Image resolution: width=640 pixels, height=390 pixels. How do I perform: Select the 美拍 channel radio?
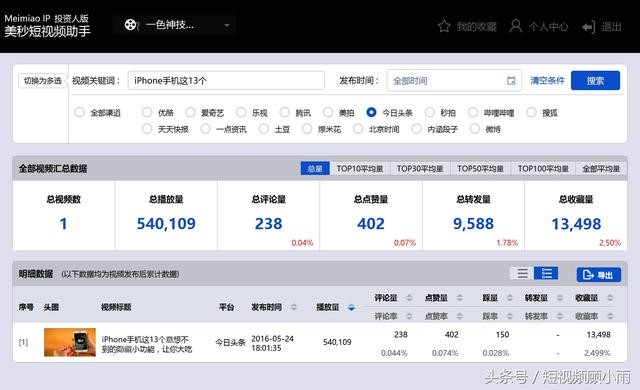328,112
